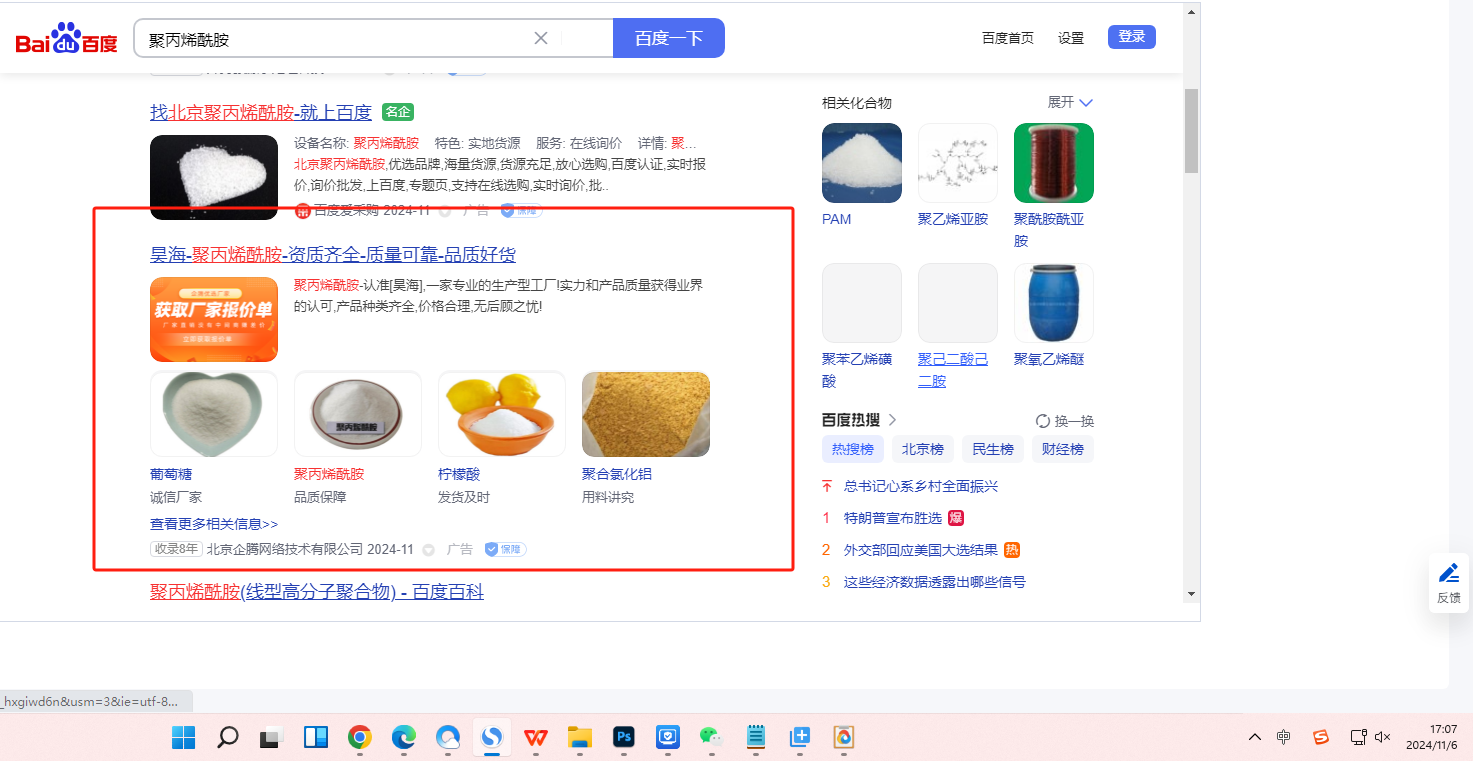The height and width of the screenshot is (761, 1473).
Task: Switch to the 财经榜 tab
Action: point(1063,449)
